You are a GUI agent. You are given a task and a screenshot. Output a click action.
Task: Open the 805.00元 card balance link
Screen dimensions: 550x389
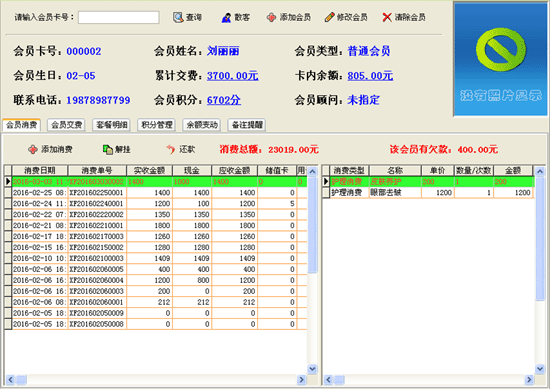370,76
